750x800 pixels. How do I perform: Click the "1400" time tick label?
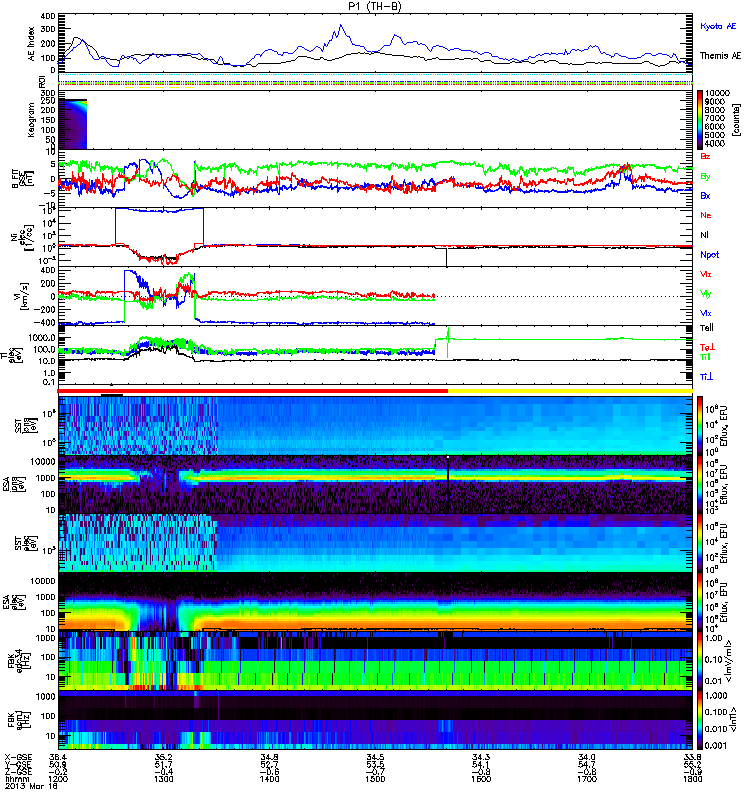click(x=269, y=779)
